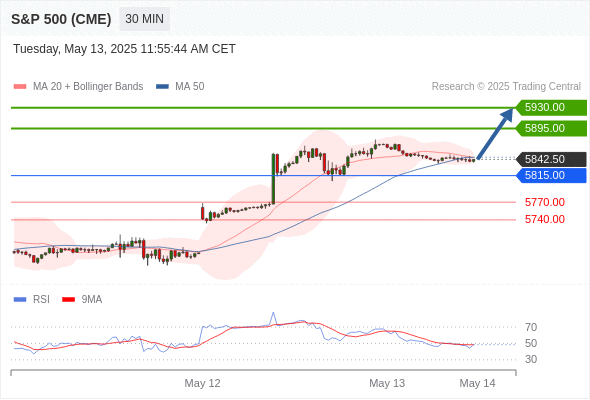590x400 pixels.
Task: Click the 30 MIN timeframe badge
Action: click(x=144, y=19)
